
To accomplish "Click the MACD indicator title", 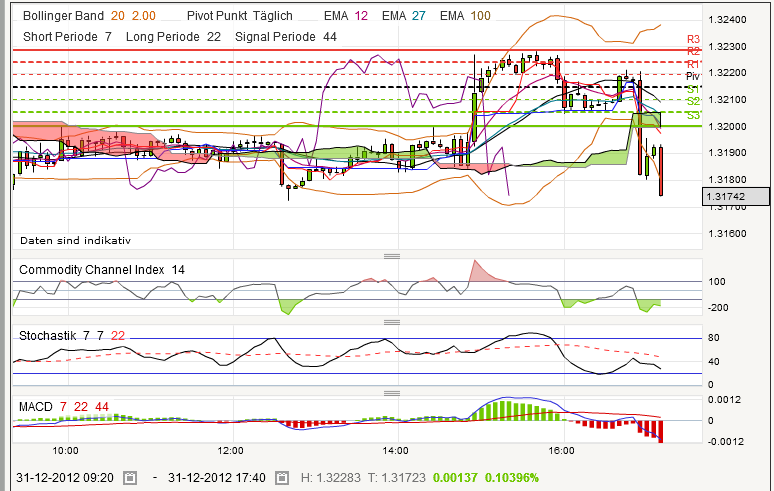I will click(37, 405).
